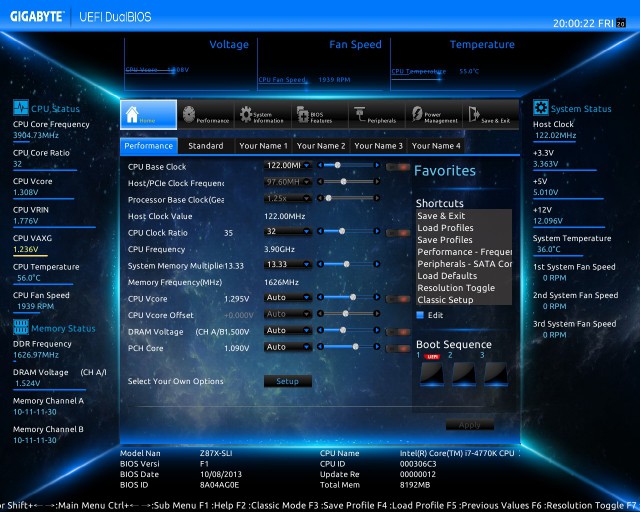Image resolution: width=640 pixels, height=512 pixels.
Task: Toggle the CPU Base Clock switch
Action: [398, 167]
